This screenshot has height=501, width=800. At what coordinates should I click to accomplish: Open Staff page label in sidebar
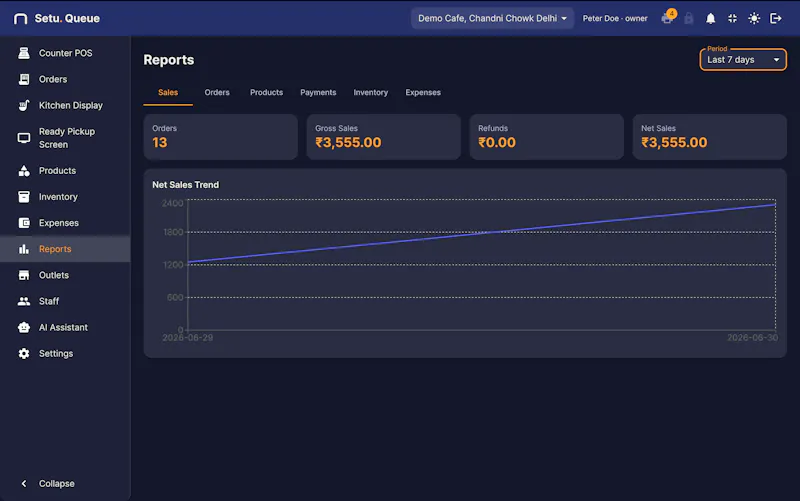coord(49,301)
